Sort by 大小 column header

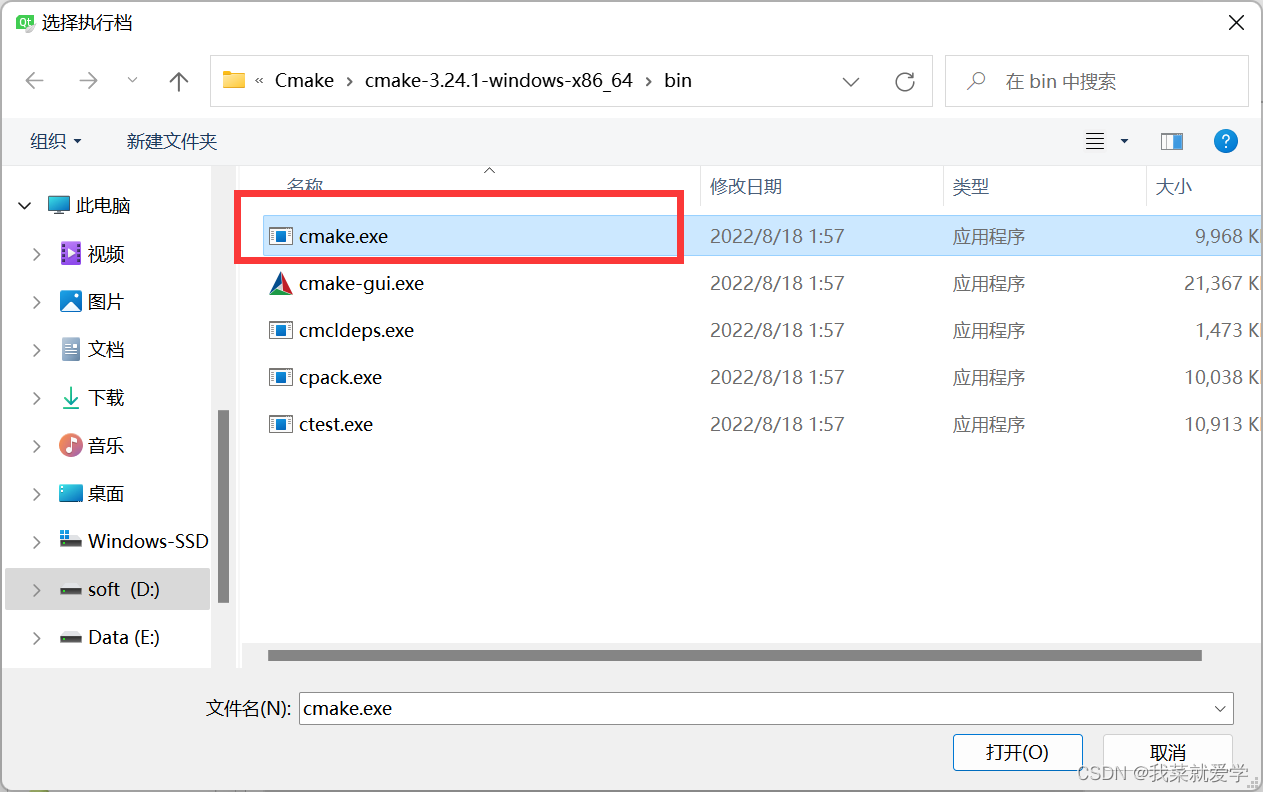(1174, 186)
